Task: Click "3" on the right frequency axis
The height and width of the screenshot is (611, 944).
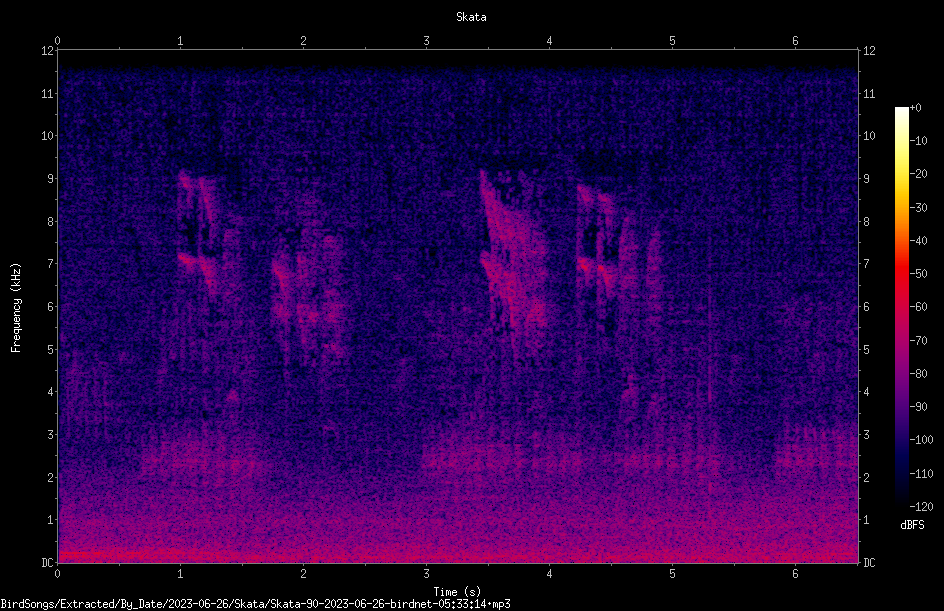Action: [866, 435]
